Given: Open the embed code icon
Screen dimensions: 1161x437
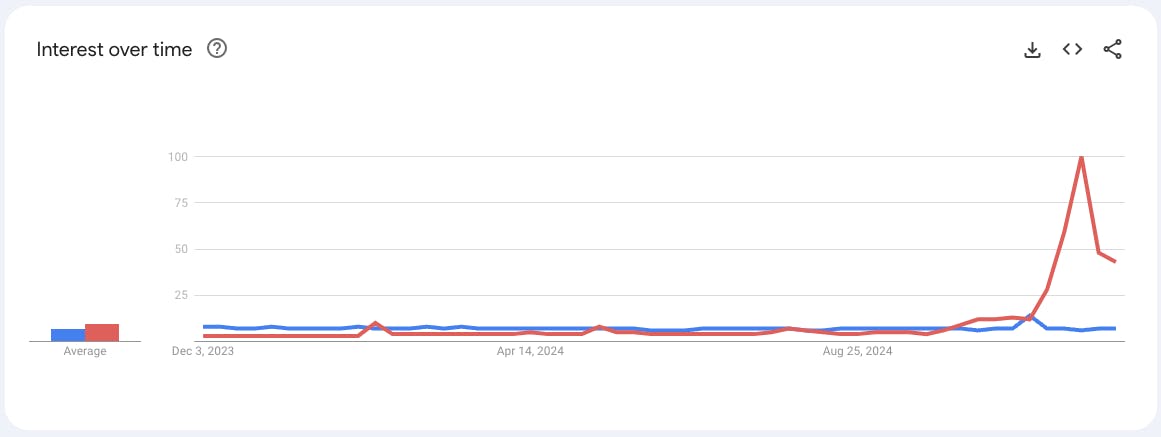Looking at the screenshot, I should 1072,49.
